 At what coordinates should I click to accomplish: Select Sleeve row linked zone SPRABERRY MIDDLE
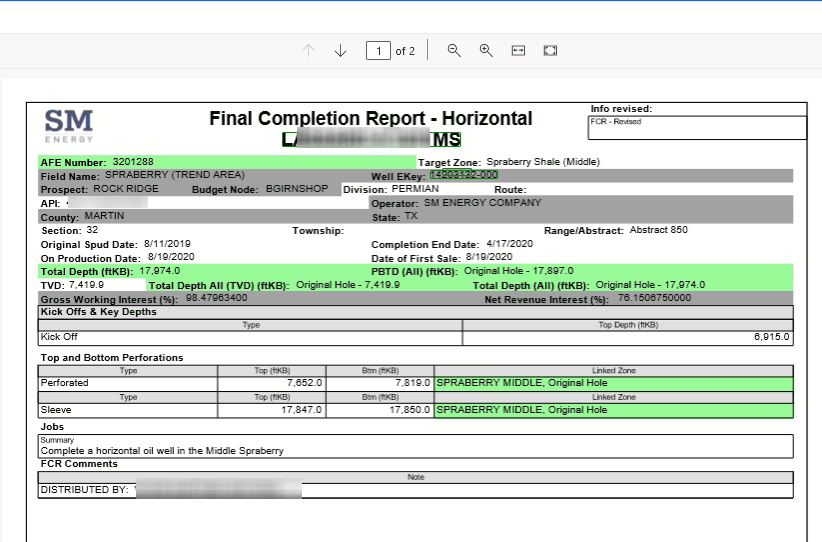click(614, 410)
